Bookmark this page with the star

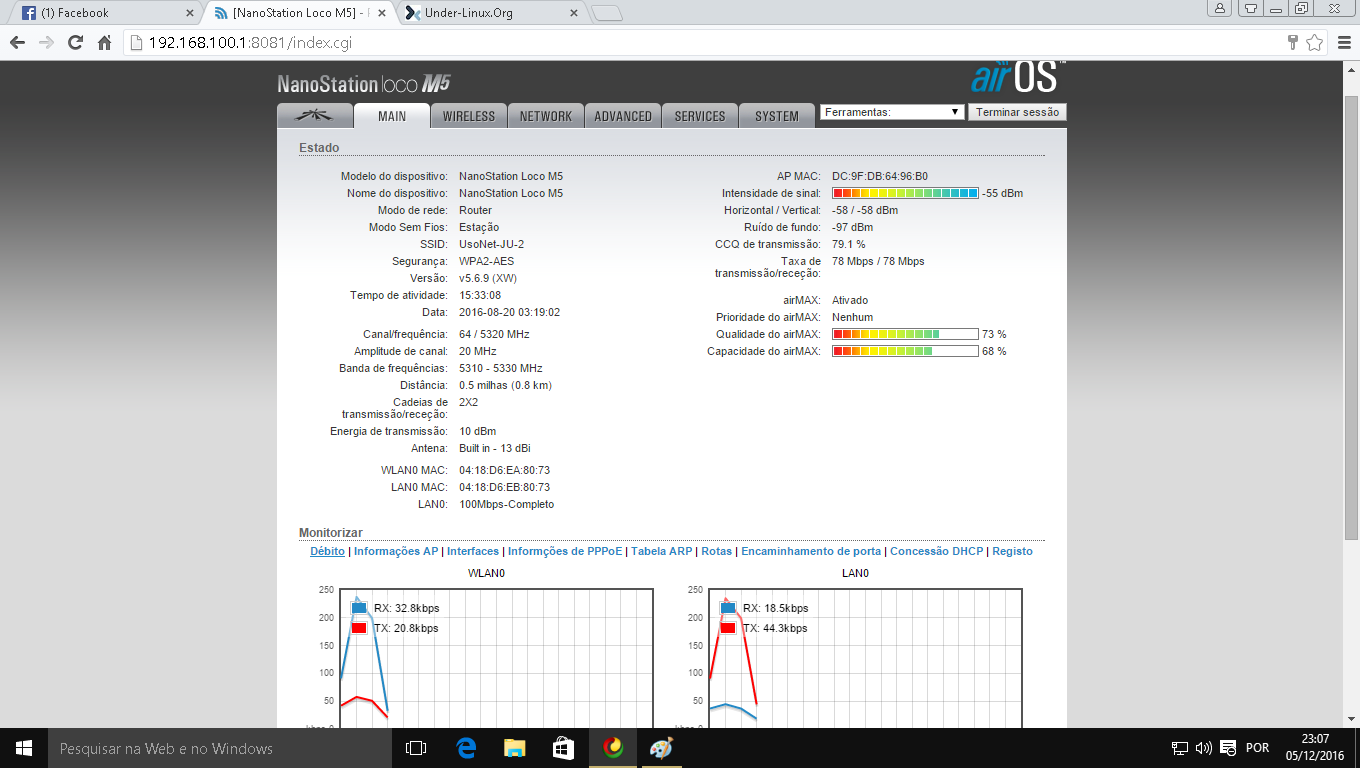point(1315,43)
